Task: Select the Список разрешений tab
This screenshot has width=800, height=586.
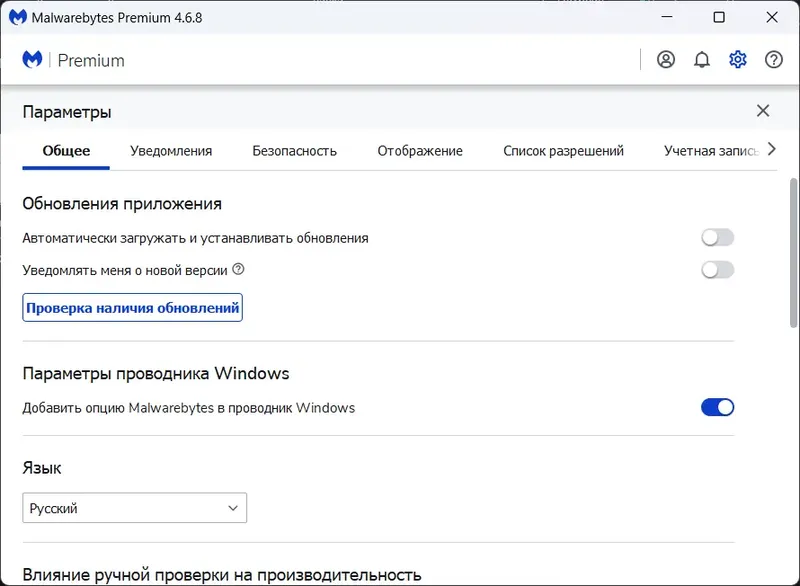Action: pos(563,151)
